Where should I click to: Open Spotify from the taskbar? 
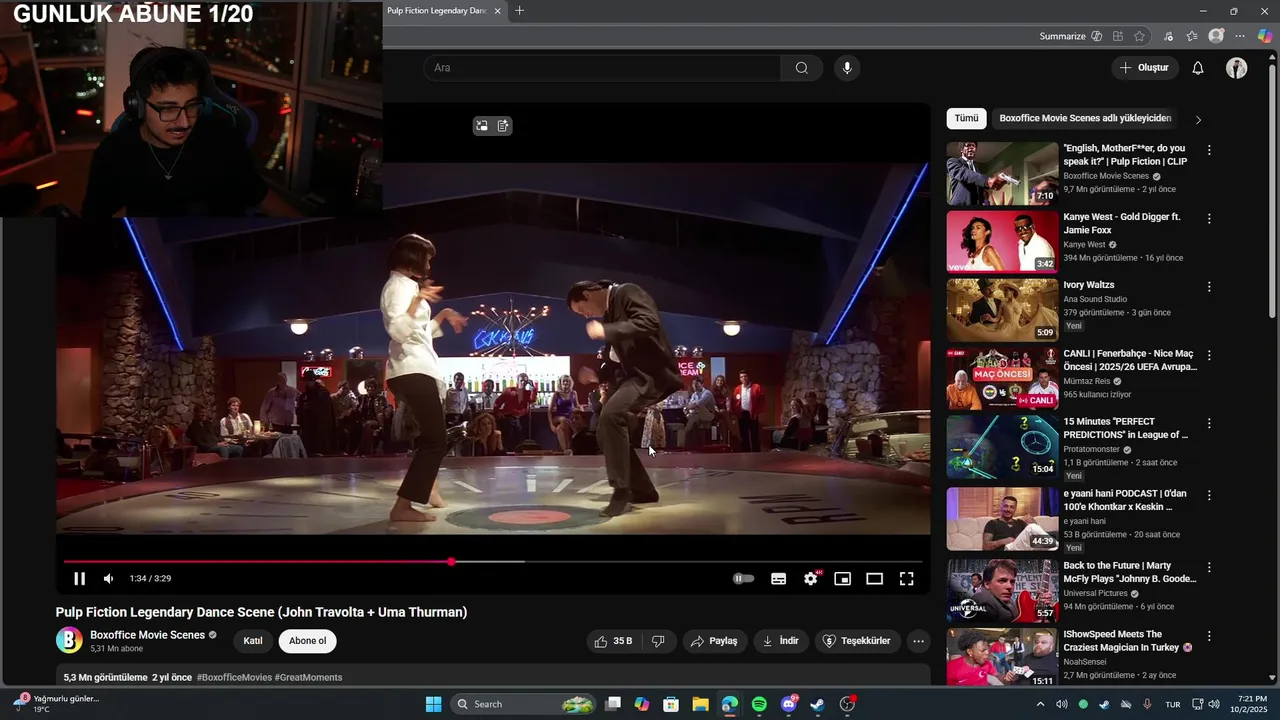(759, 704)
